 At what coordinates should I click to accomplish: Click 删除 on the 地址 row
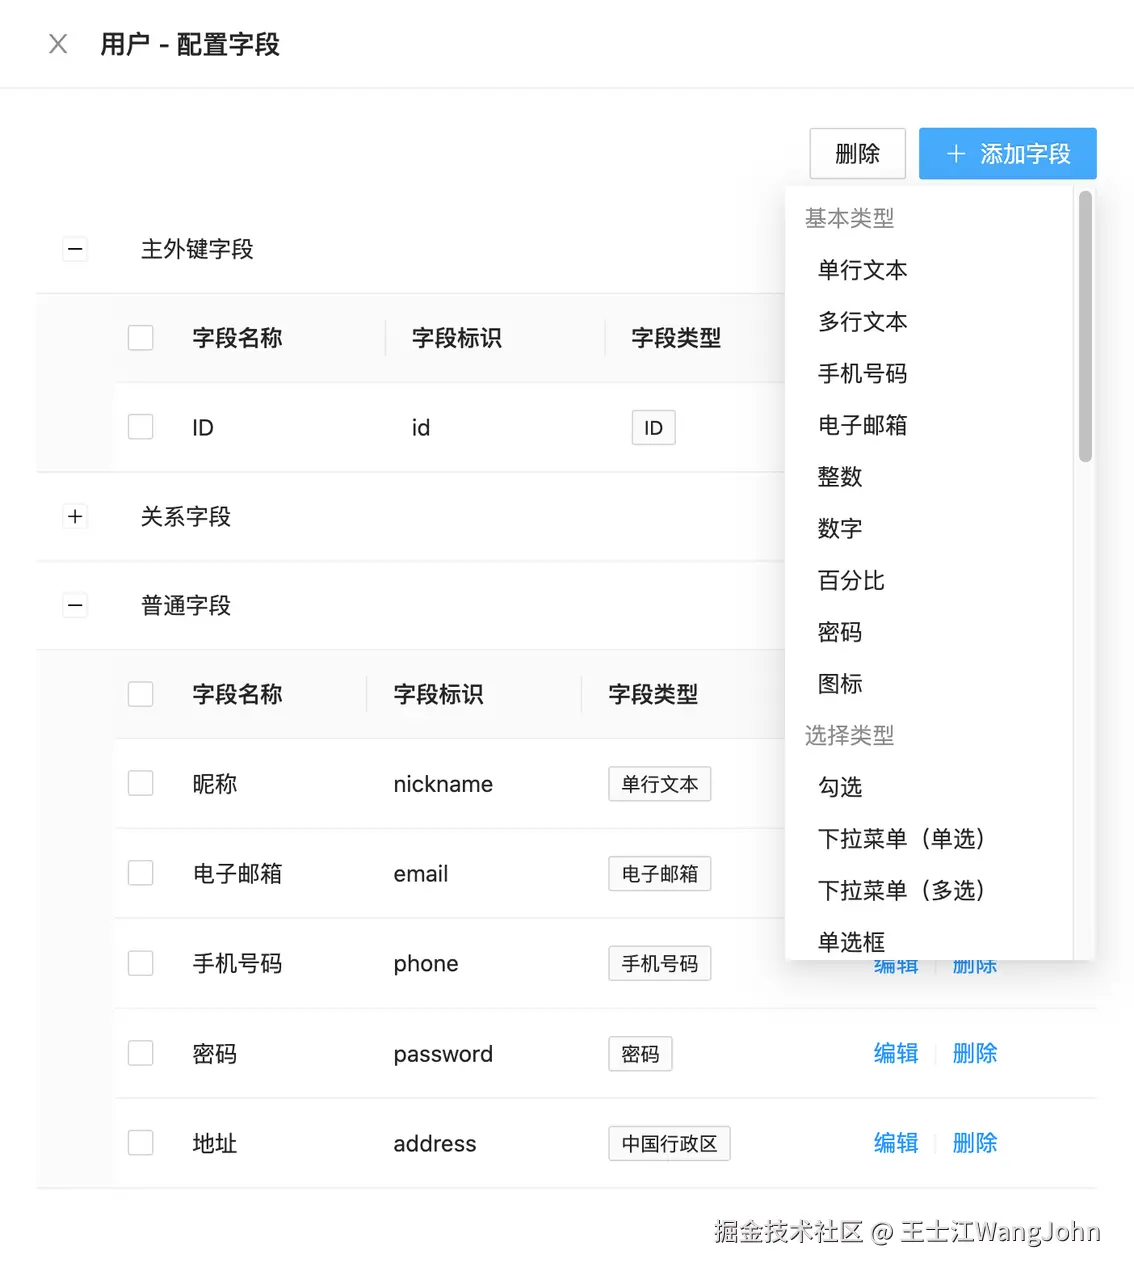click(974, 1143)
